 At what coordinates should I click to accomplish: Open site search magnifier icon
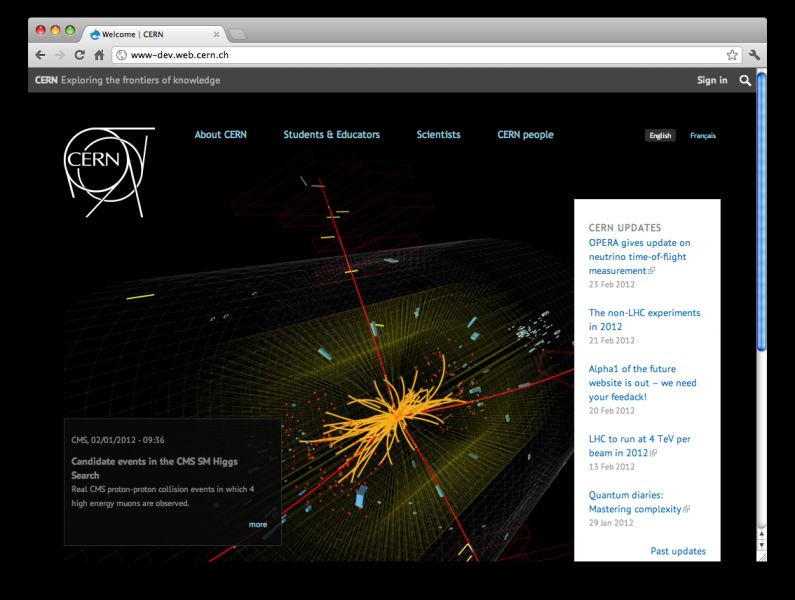click(745, 80)
